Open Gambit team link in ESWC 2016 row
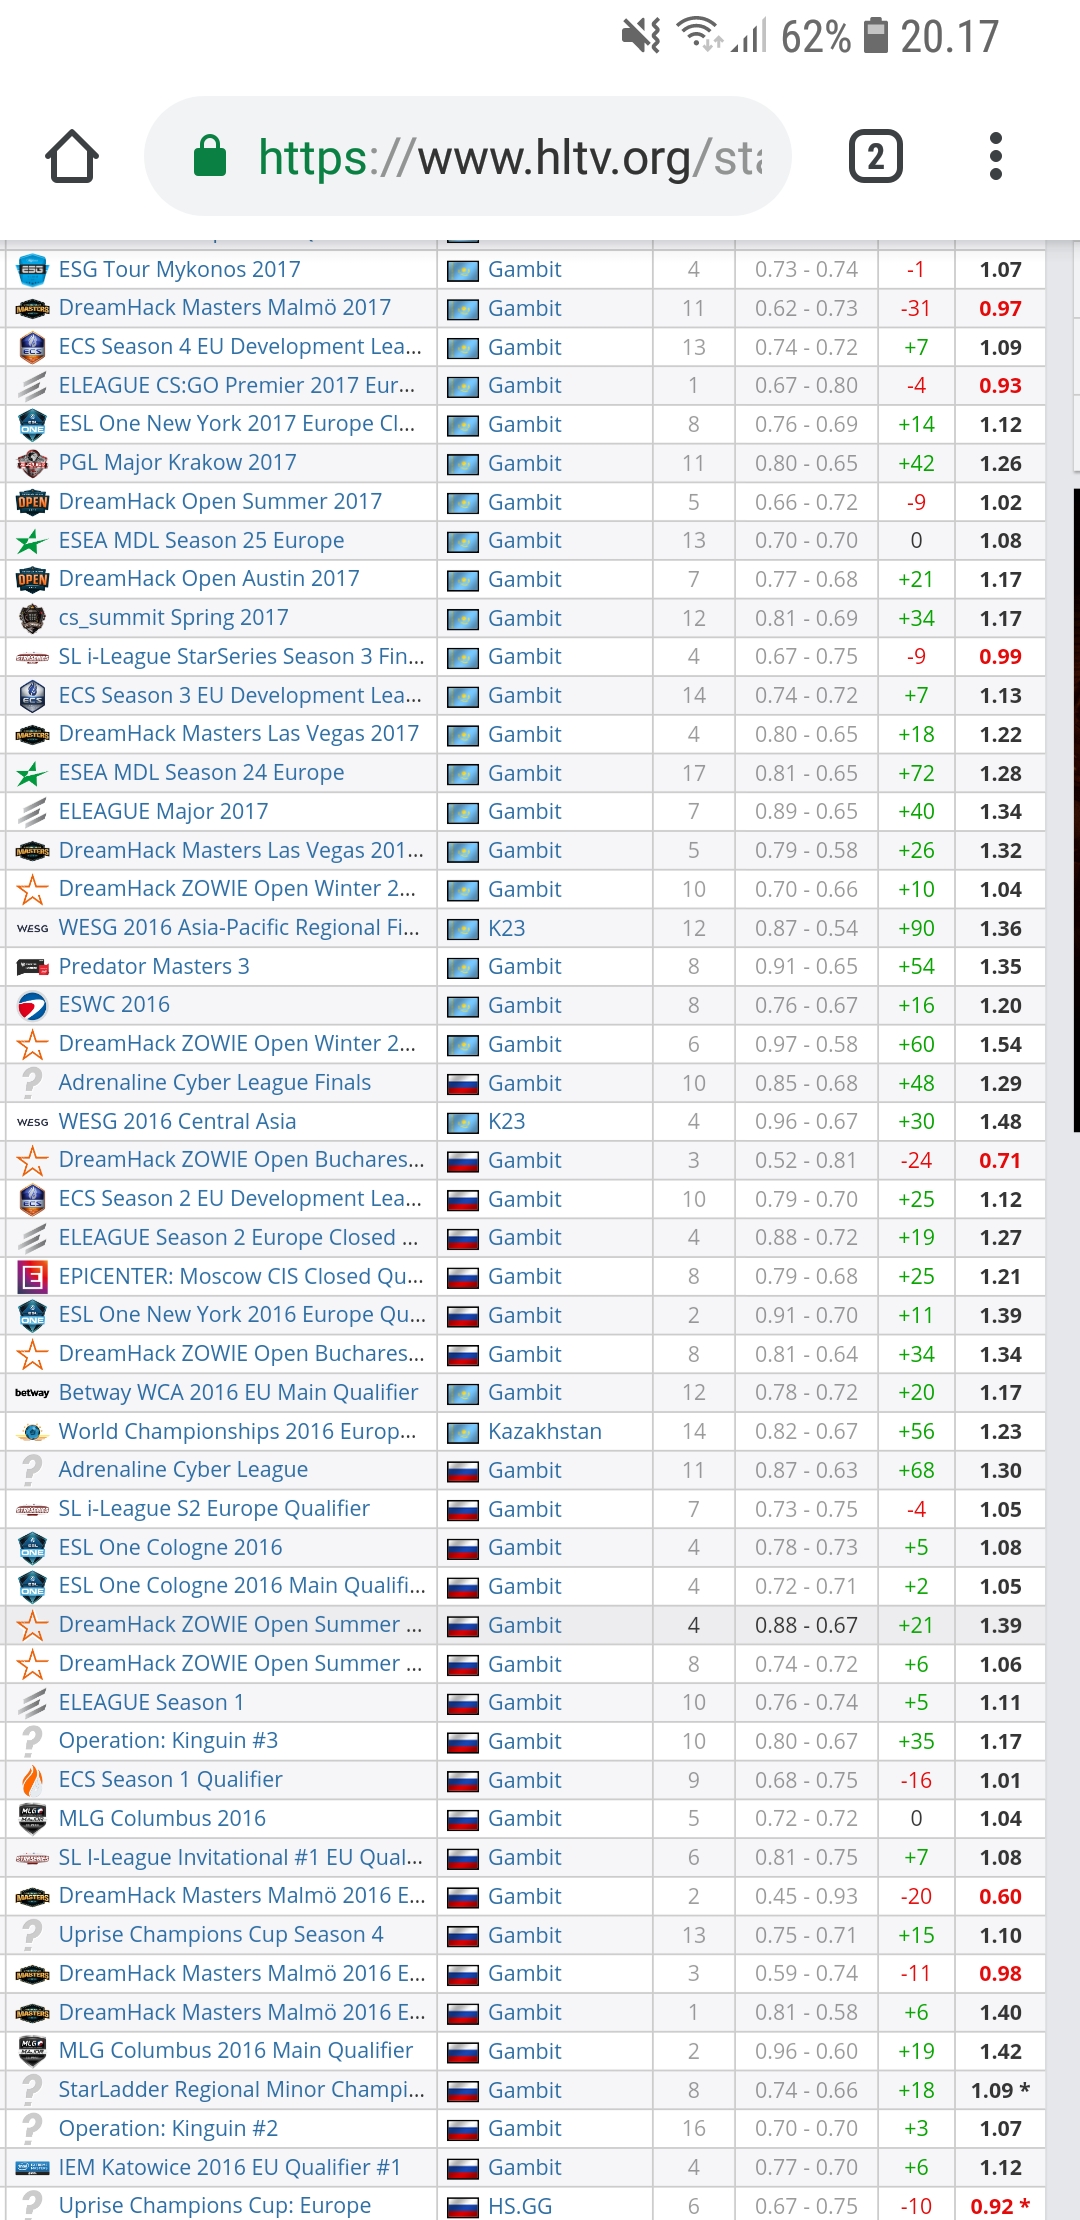 tap(525, 1005)
